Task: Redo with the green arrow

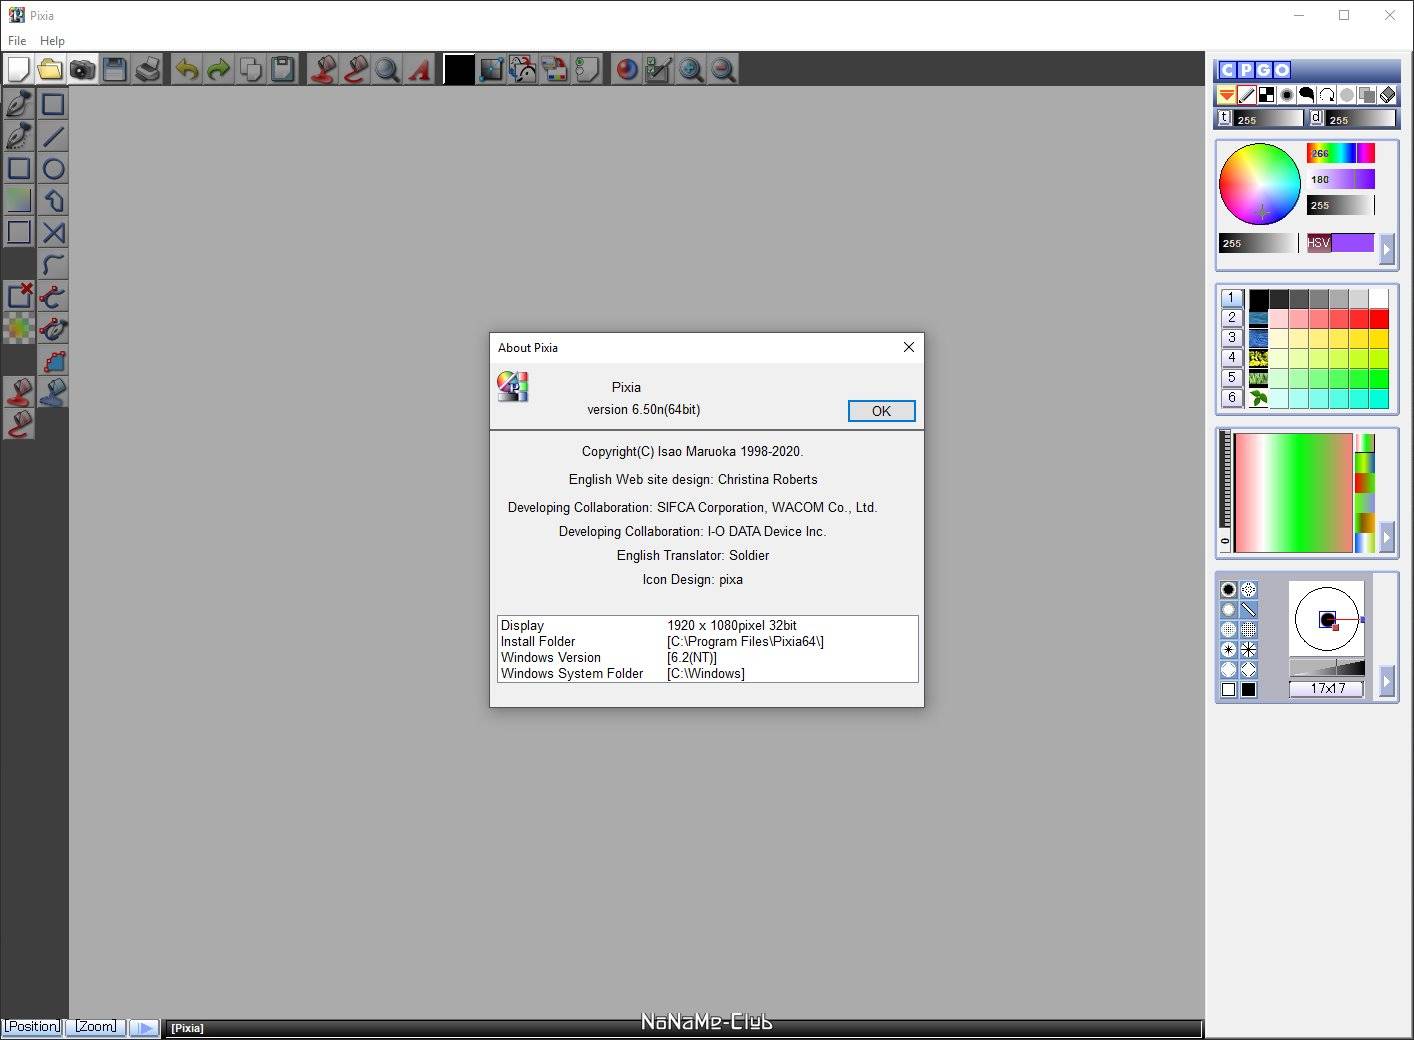Action: click(x=218, y=69)
